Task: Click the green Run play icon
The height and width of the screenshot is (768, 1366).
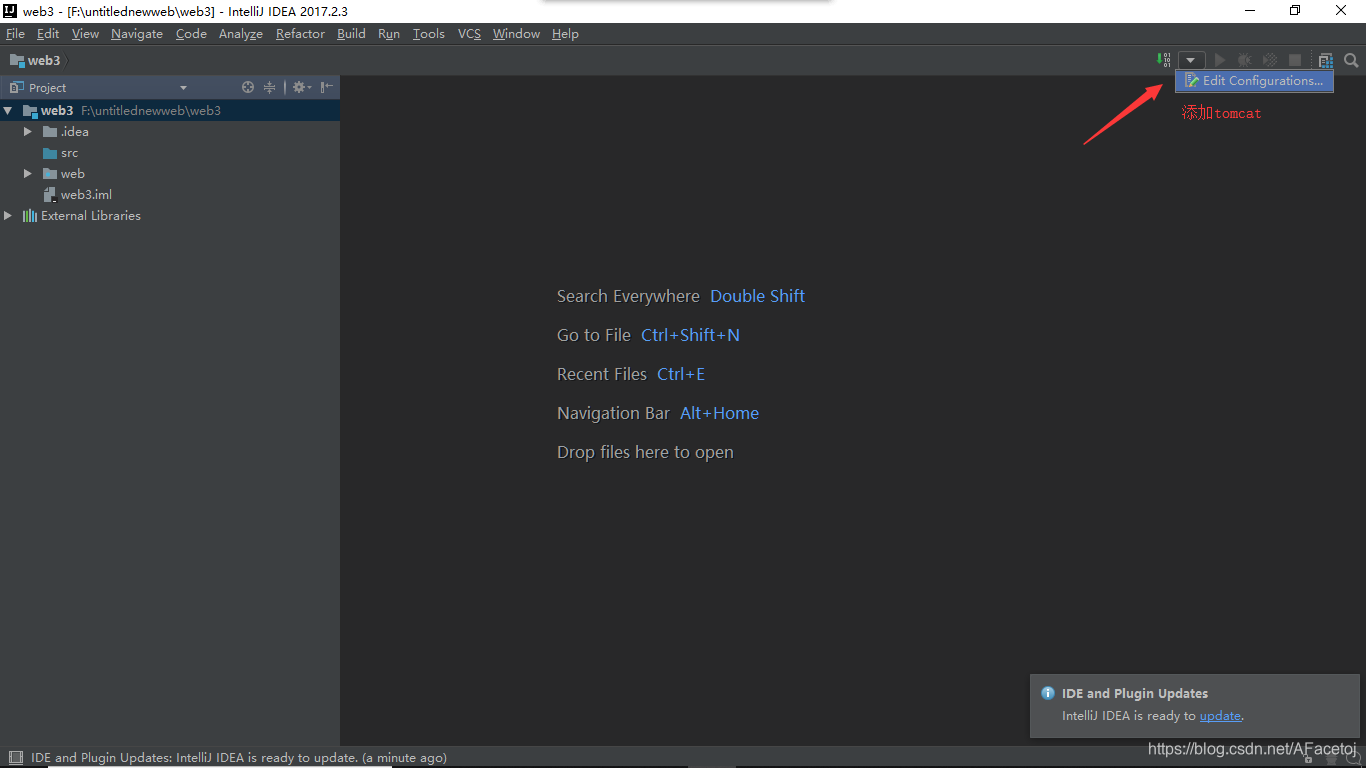Action: point(1220,61)
